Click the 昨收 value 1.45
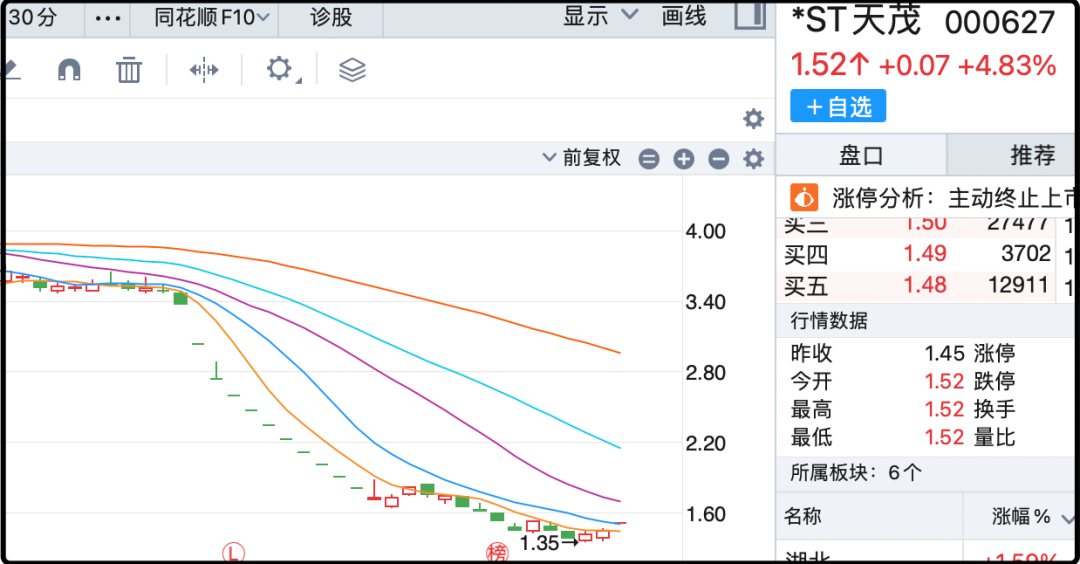The width and height of the screenshot is (1080, 564). coord(944,353)
